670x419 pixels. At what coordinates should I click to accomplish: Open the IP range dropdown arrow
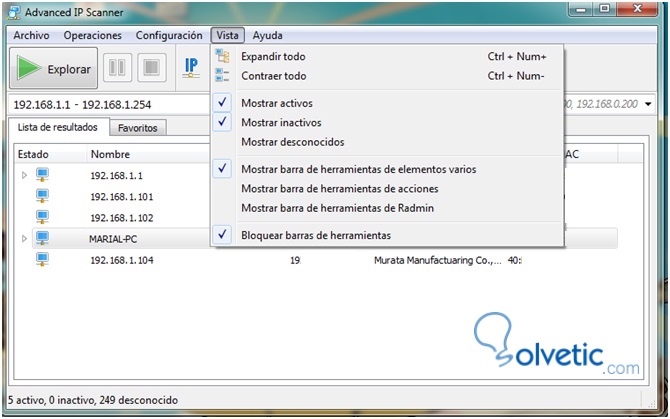click(x=648, y=104)
